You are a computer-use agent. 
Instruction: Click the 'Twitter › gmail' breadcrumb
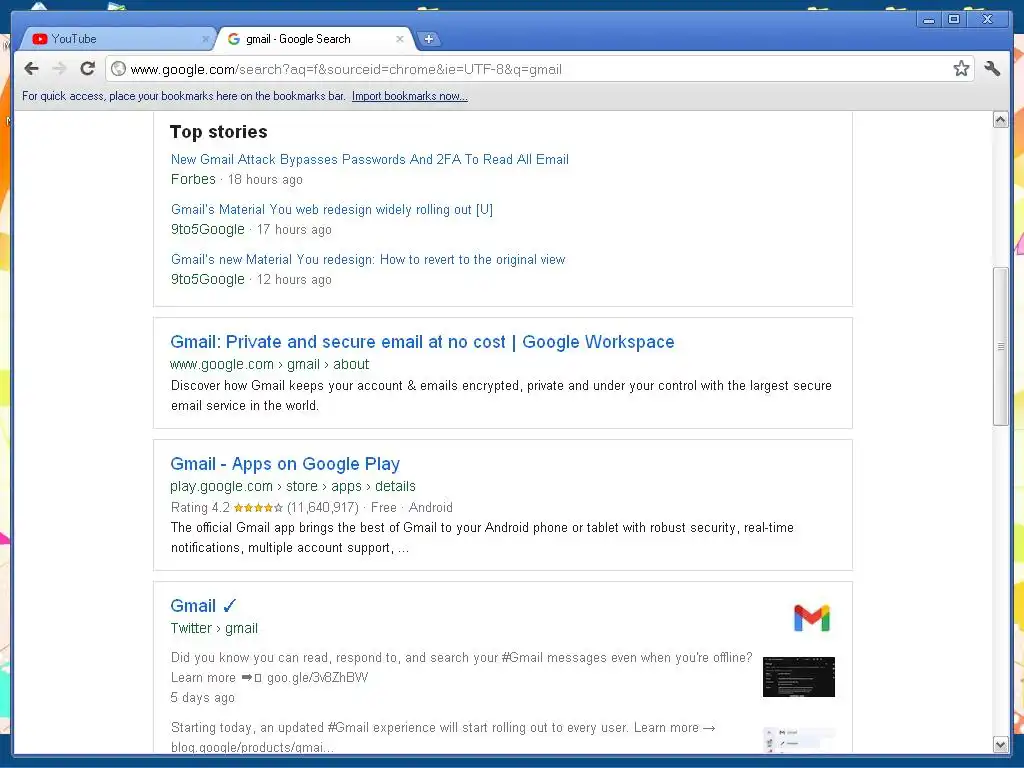pos(214,628)
